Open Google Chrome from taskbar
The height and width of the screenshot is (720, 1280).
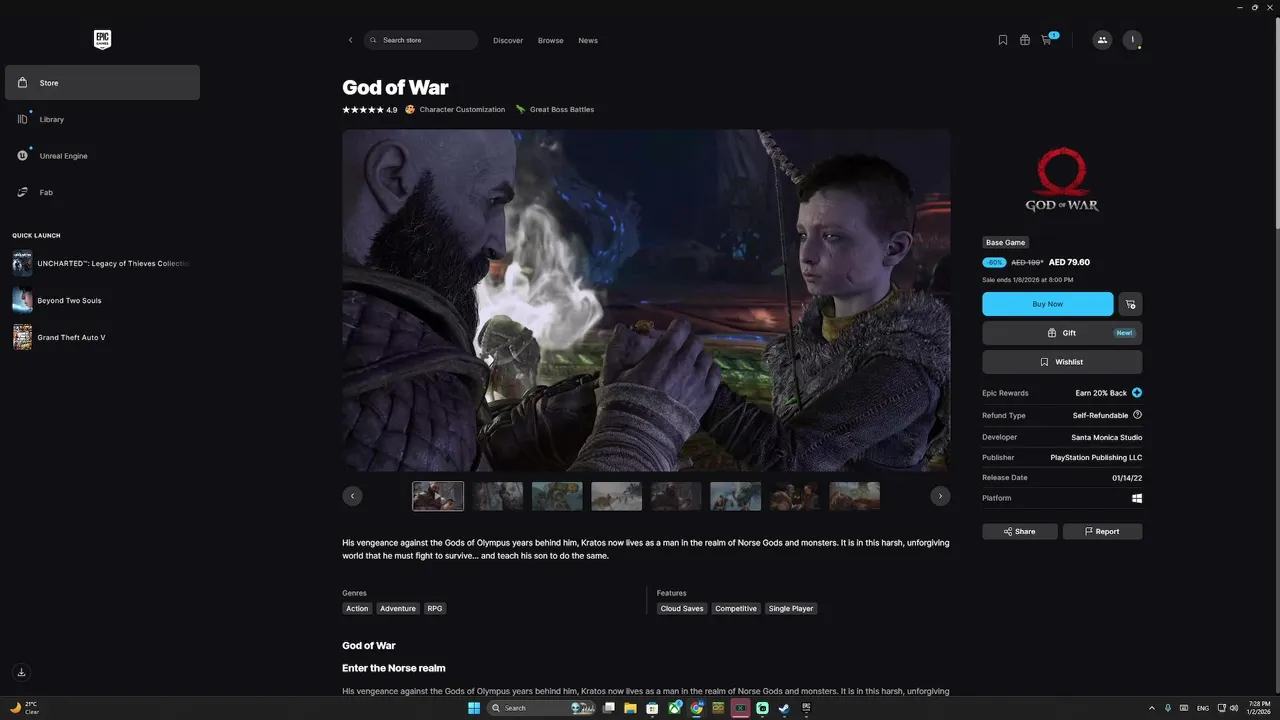click(x=697, y=708)
